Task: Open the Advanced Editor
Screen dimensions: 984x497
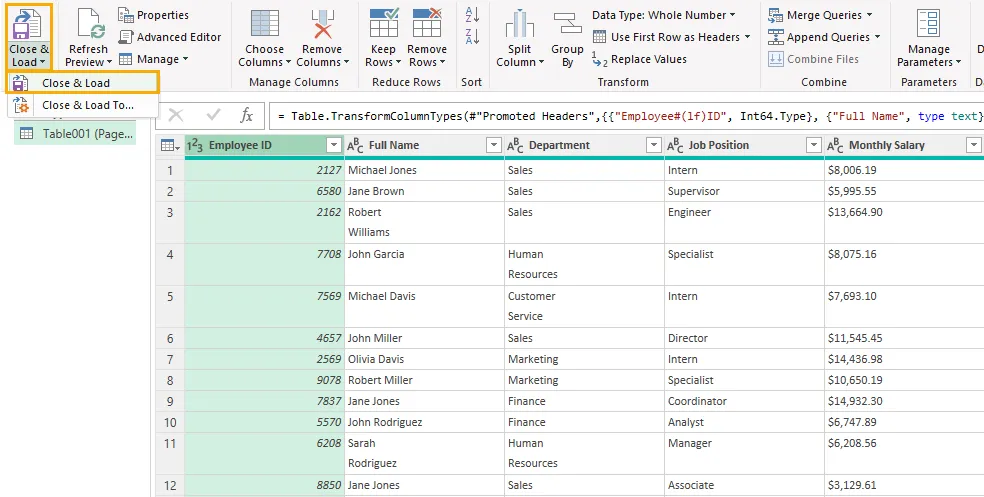Action: click(x=170, y=37)
